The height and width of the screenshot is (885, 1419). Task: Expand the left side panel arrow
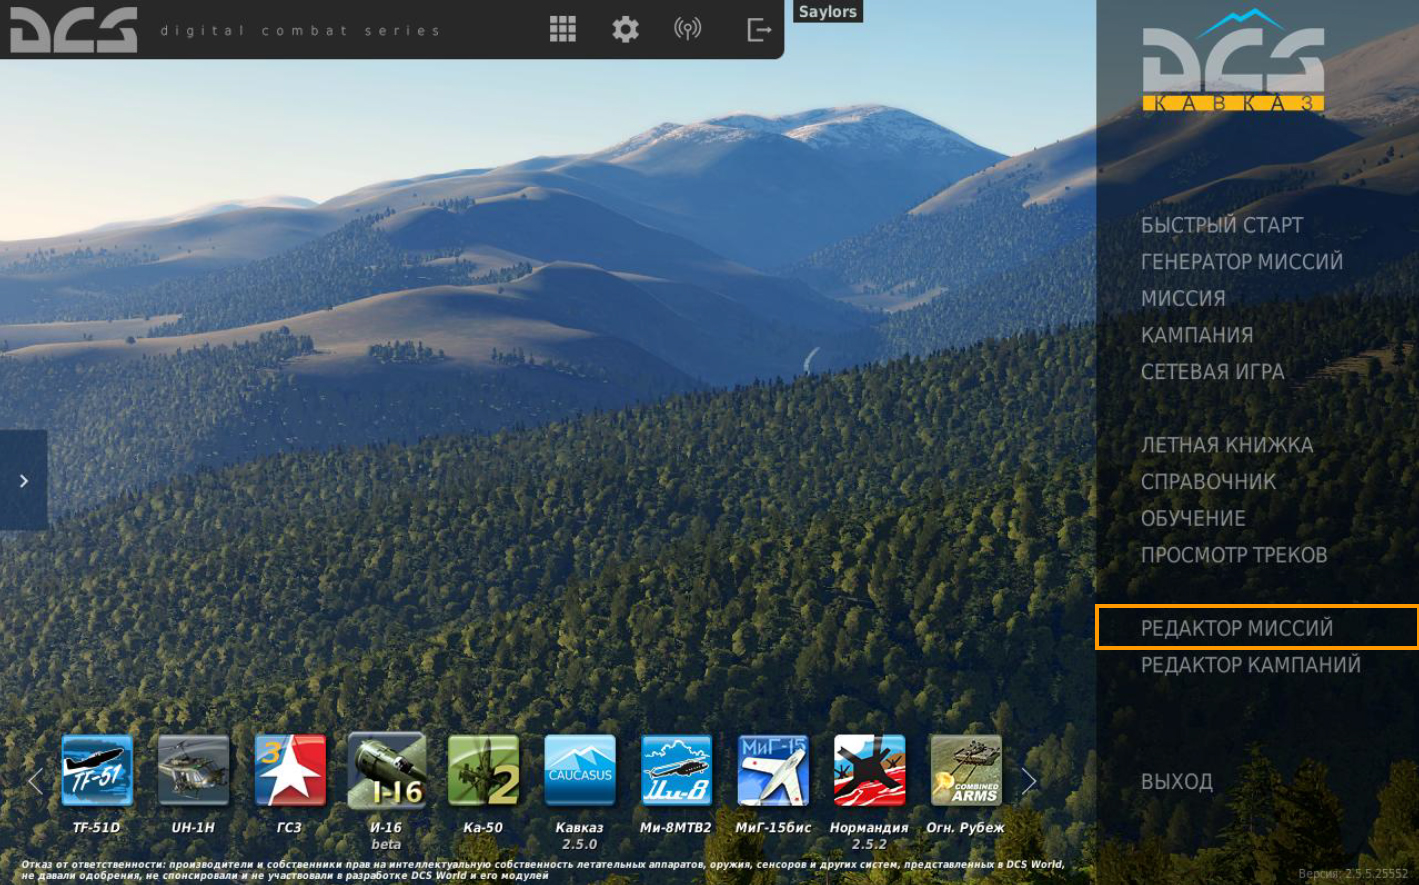24,481
